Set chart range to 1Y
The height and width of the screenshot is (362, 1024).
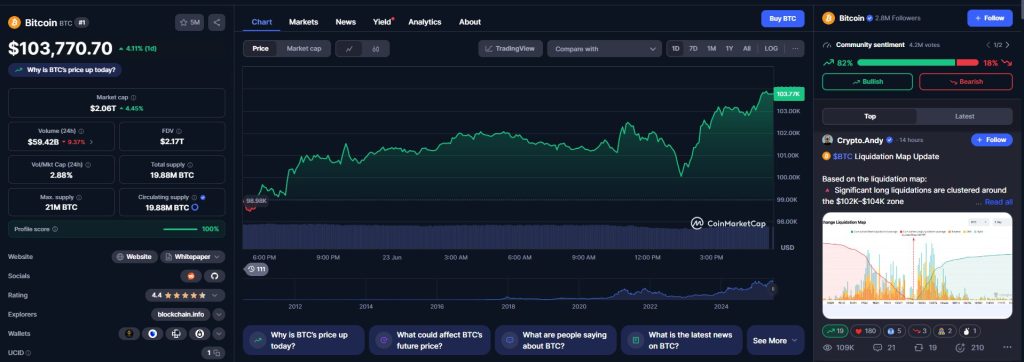729,48
